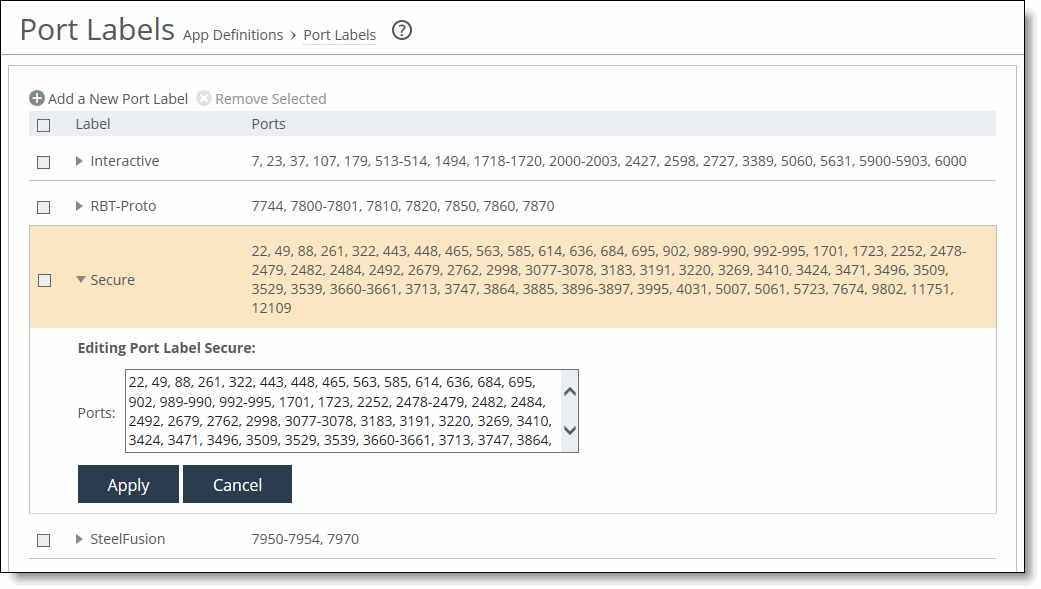The height and width of the screenshot is (589, 1041).
Task: Click the circled X Remove Selected icon
Action: point(203,98)
